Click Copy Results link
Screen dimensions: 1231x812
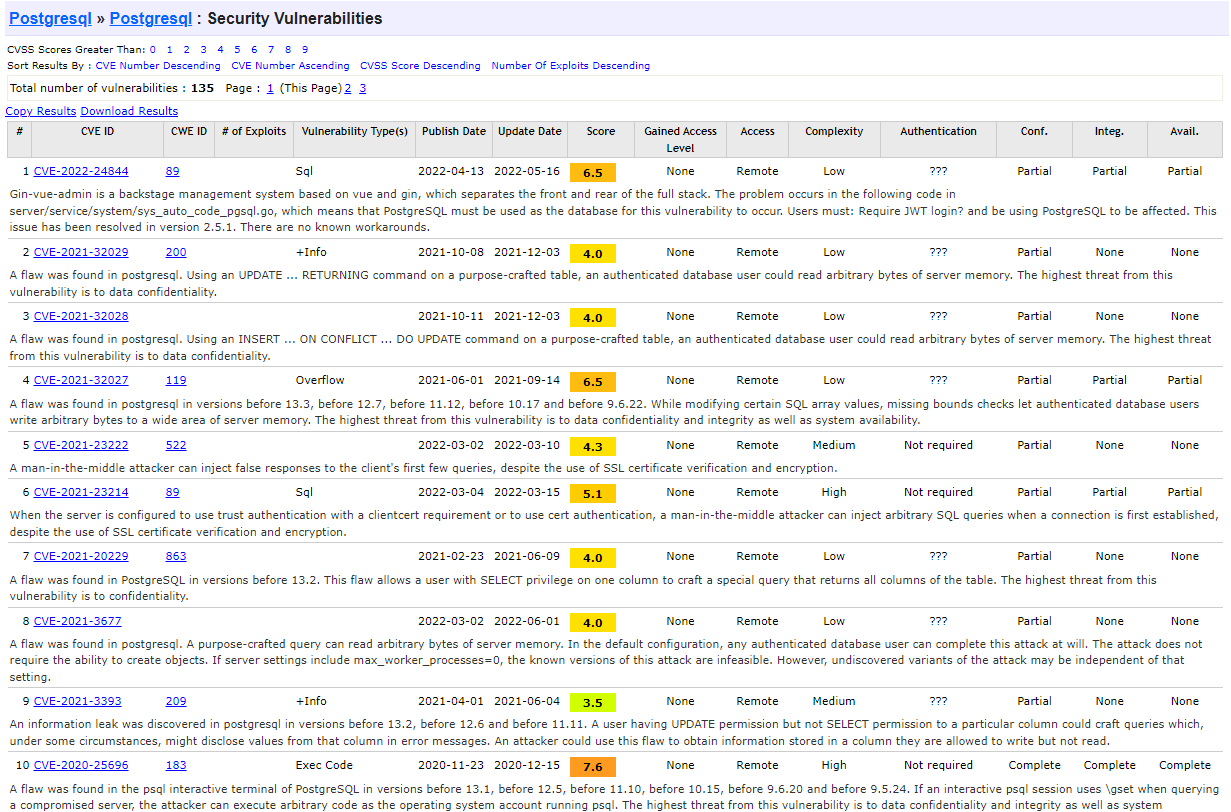pyautogui.click(x=41, y=111)
